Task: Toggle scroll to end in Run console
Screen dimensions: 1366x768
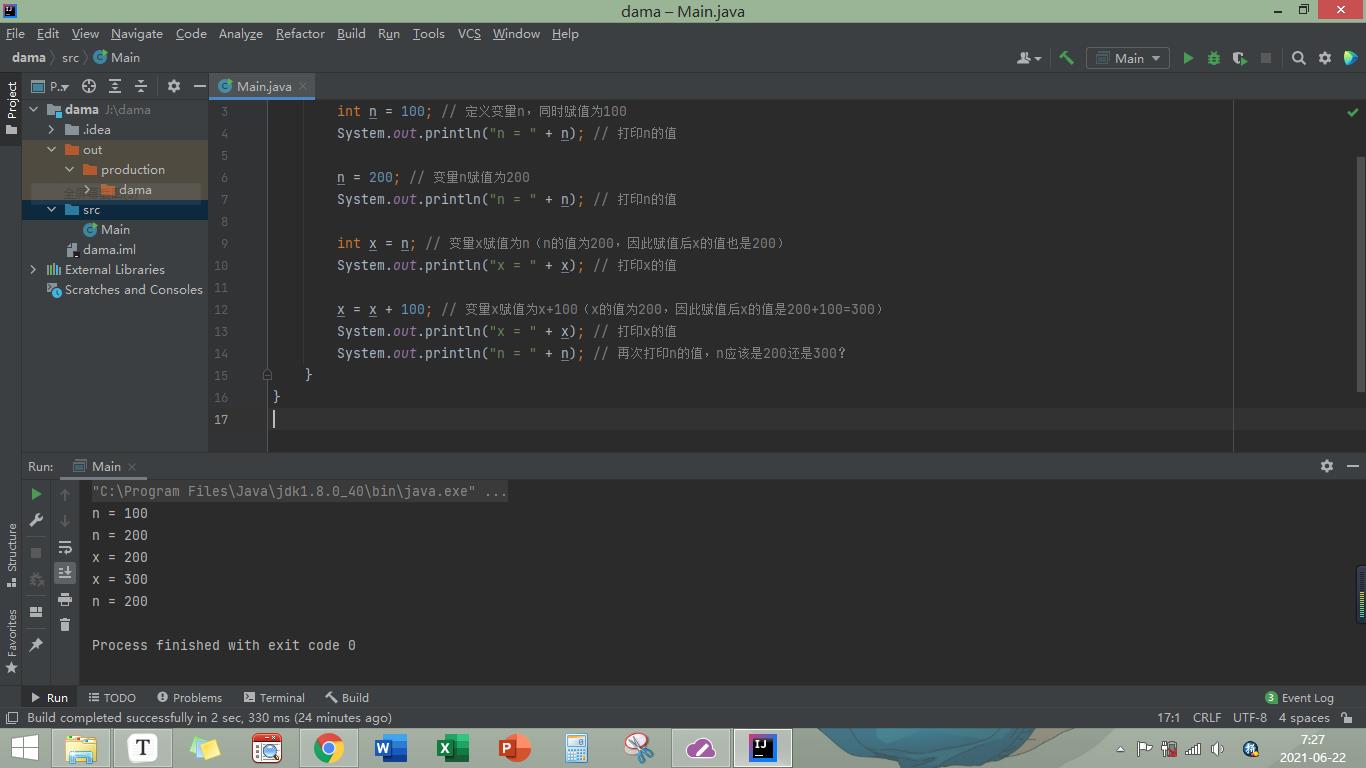Action: pyautogui.click(x=65, y=572)
